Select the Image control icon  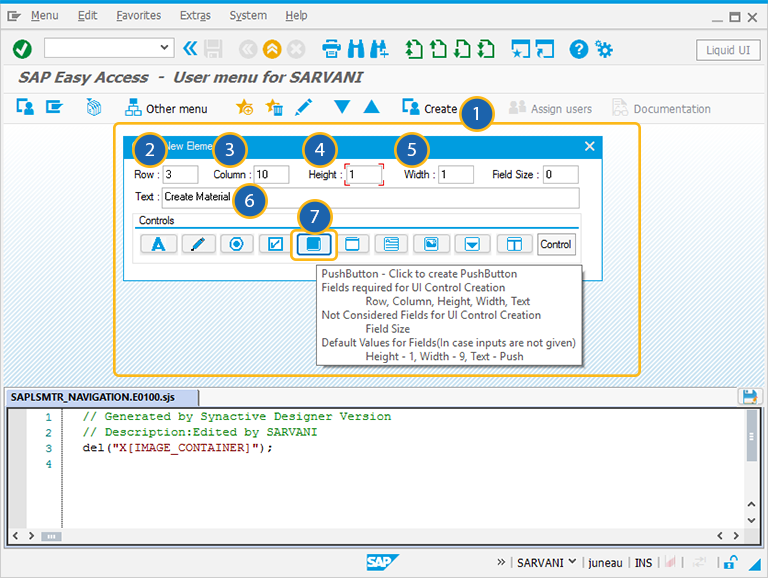[431, 244]
